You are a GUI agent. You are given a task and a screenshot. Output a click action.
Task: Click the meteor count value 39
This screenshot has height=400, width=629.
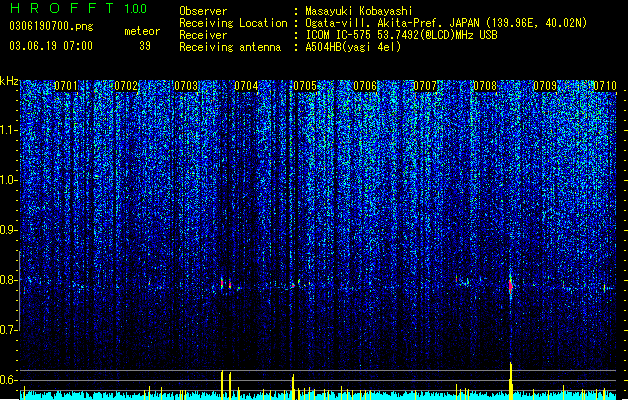click(145, 46)
